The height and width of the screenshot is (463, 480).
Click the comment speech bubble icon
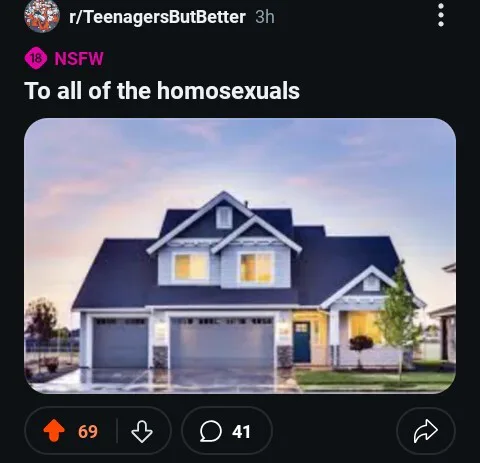click(x=210, y=431)
